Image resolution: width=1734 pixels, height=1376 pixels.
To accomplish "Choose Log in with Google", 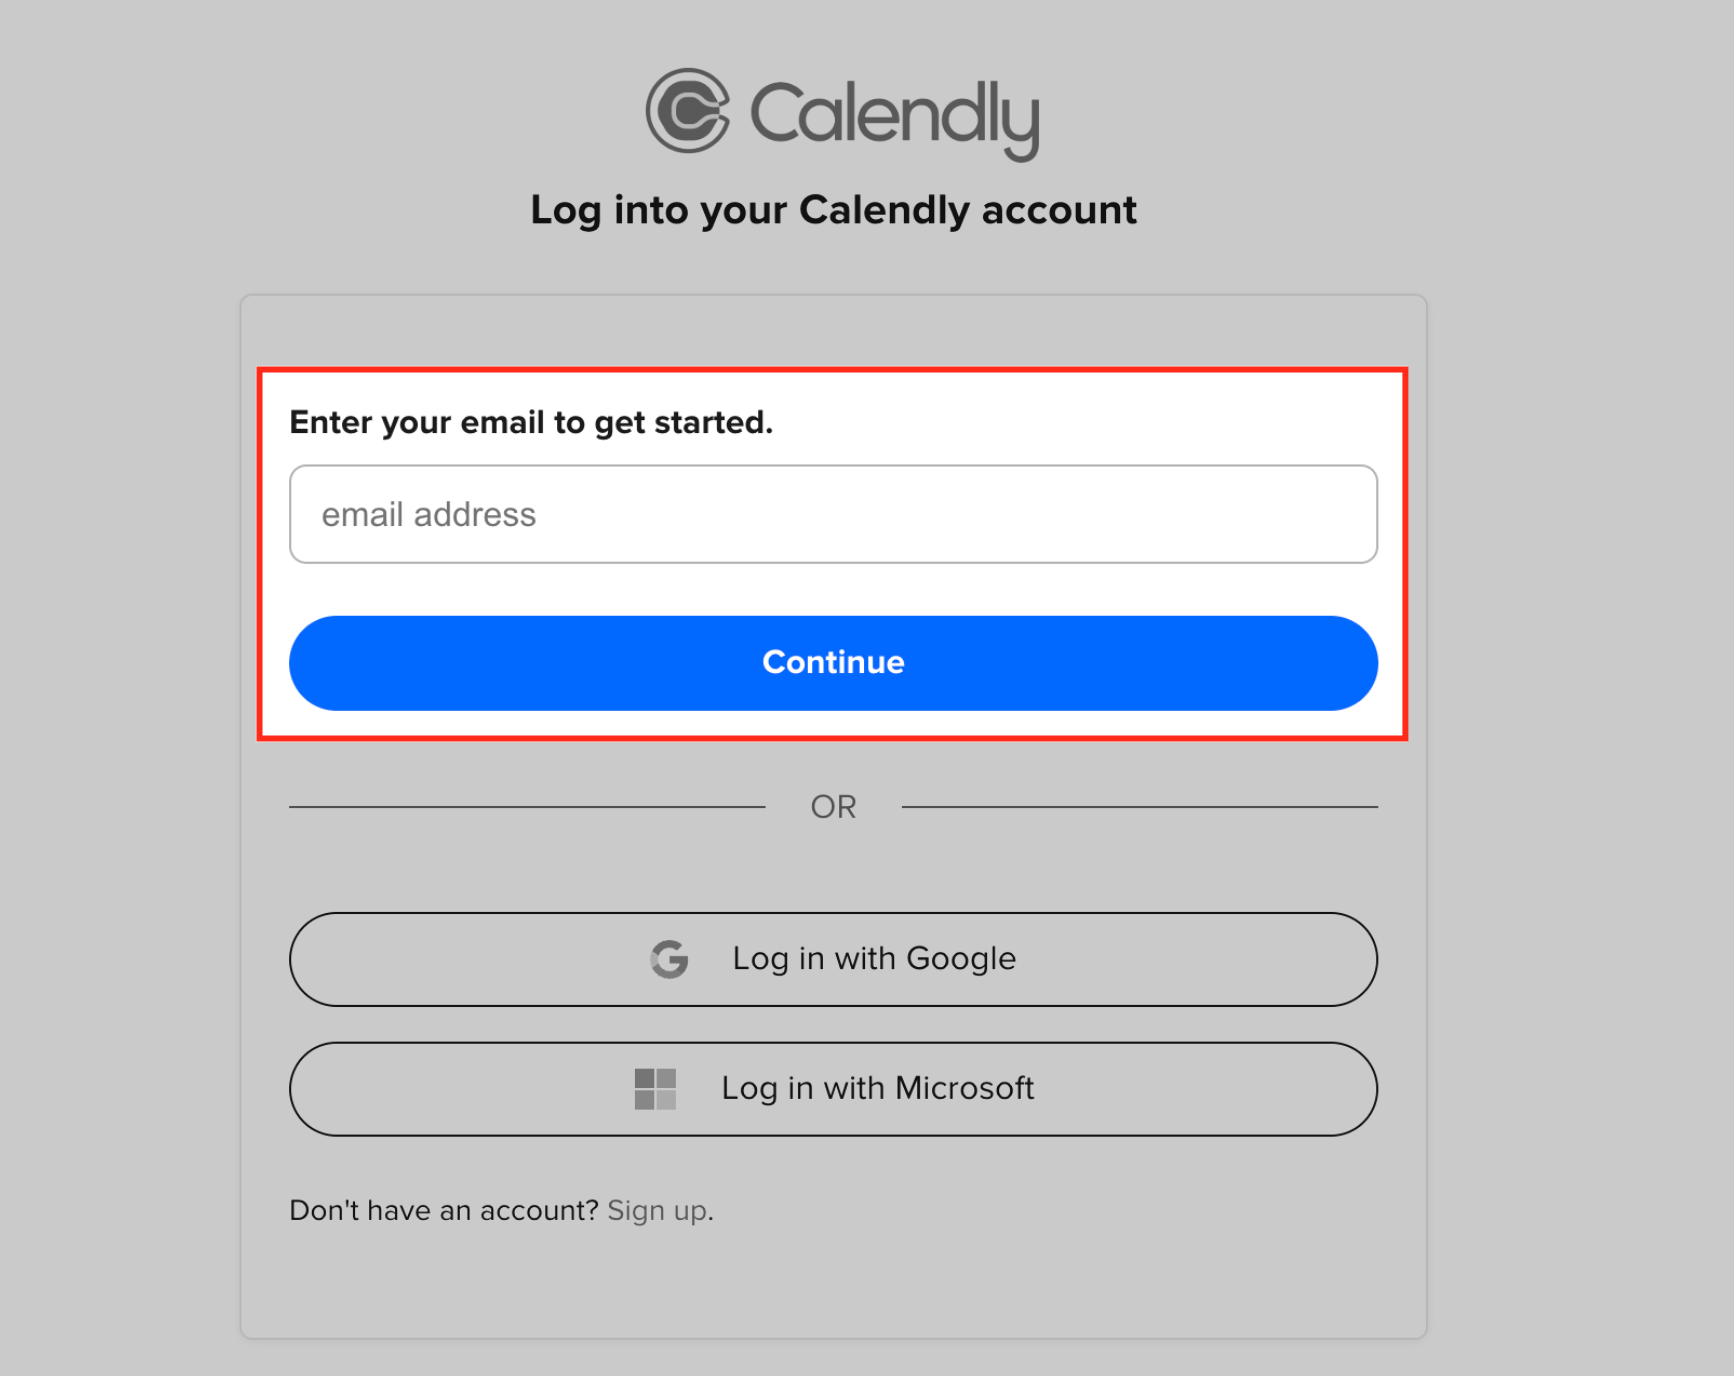I will [x=833, y=959].
